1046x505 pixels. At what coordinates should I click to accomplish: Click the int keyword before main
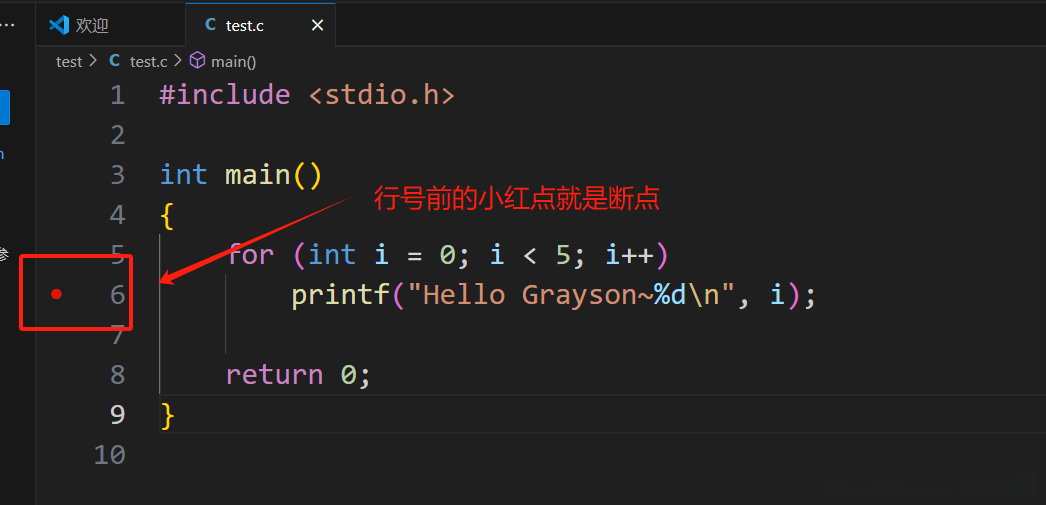(183, 175)
